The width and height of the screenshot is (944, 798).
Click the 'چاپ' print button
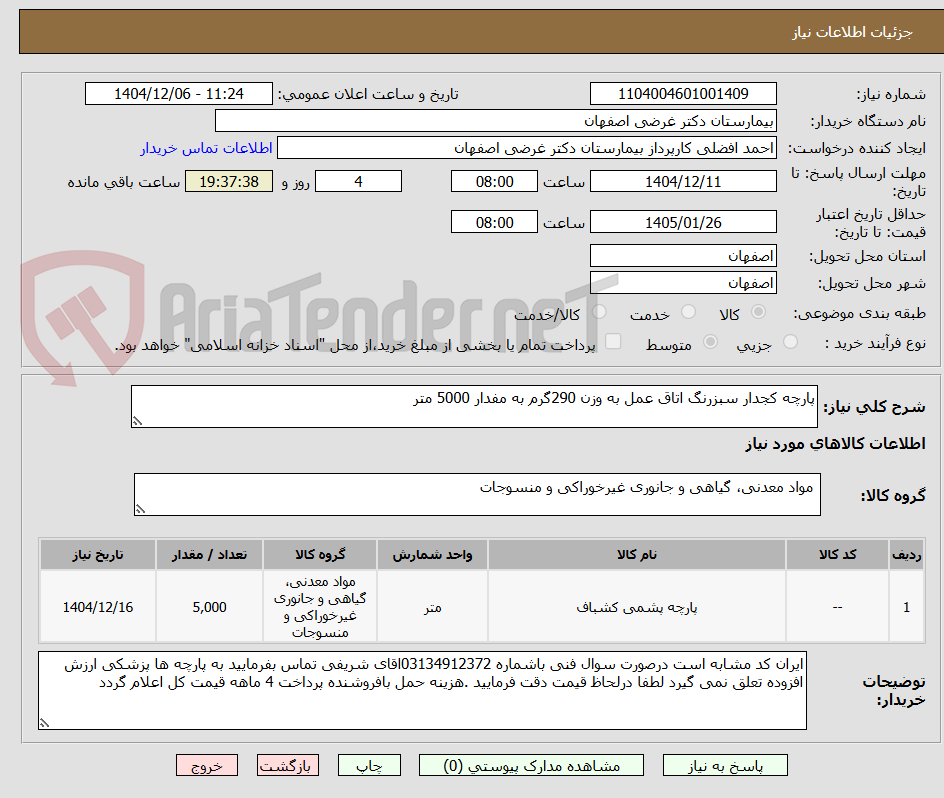tap(369, 765)
